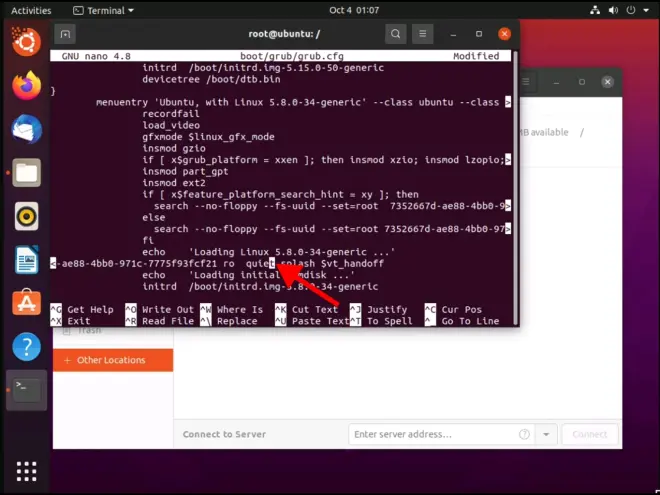Screen dimensions: 660x495
Task: Click the 'insmod ext2' line
Action: pos(174,183)
